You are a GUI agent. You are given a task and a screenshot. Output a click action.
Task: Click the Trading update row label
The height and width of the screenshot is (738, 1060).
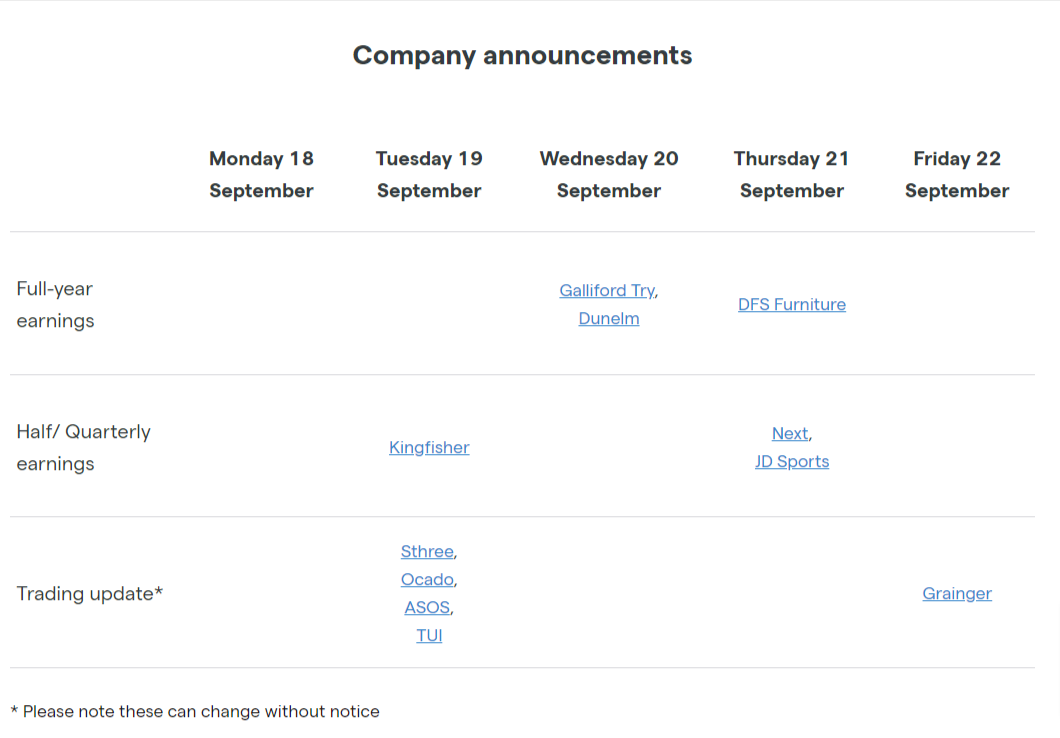[x=90, y=593]
